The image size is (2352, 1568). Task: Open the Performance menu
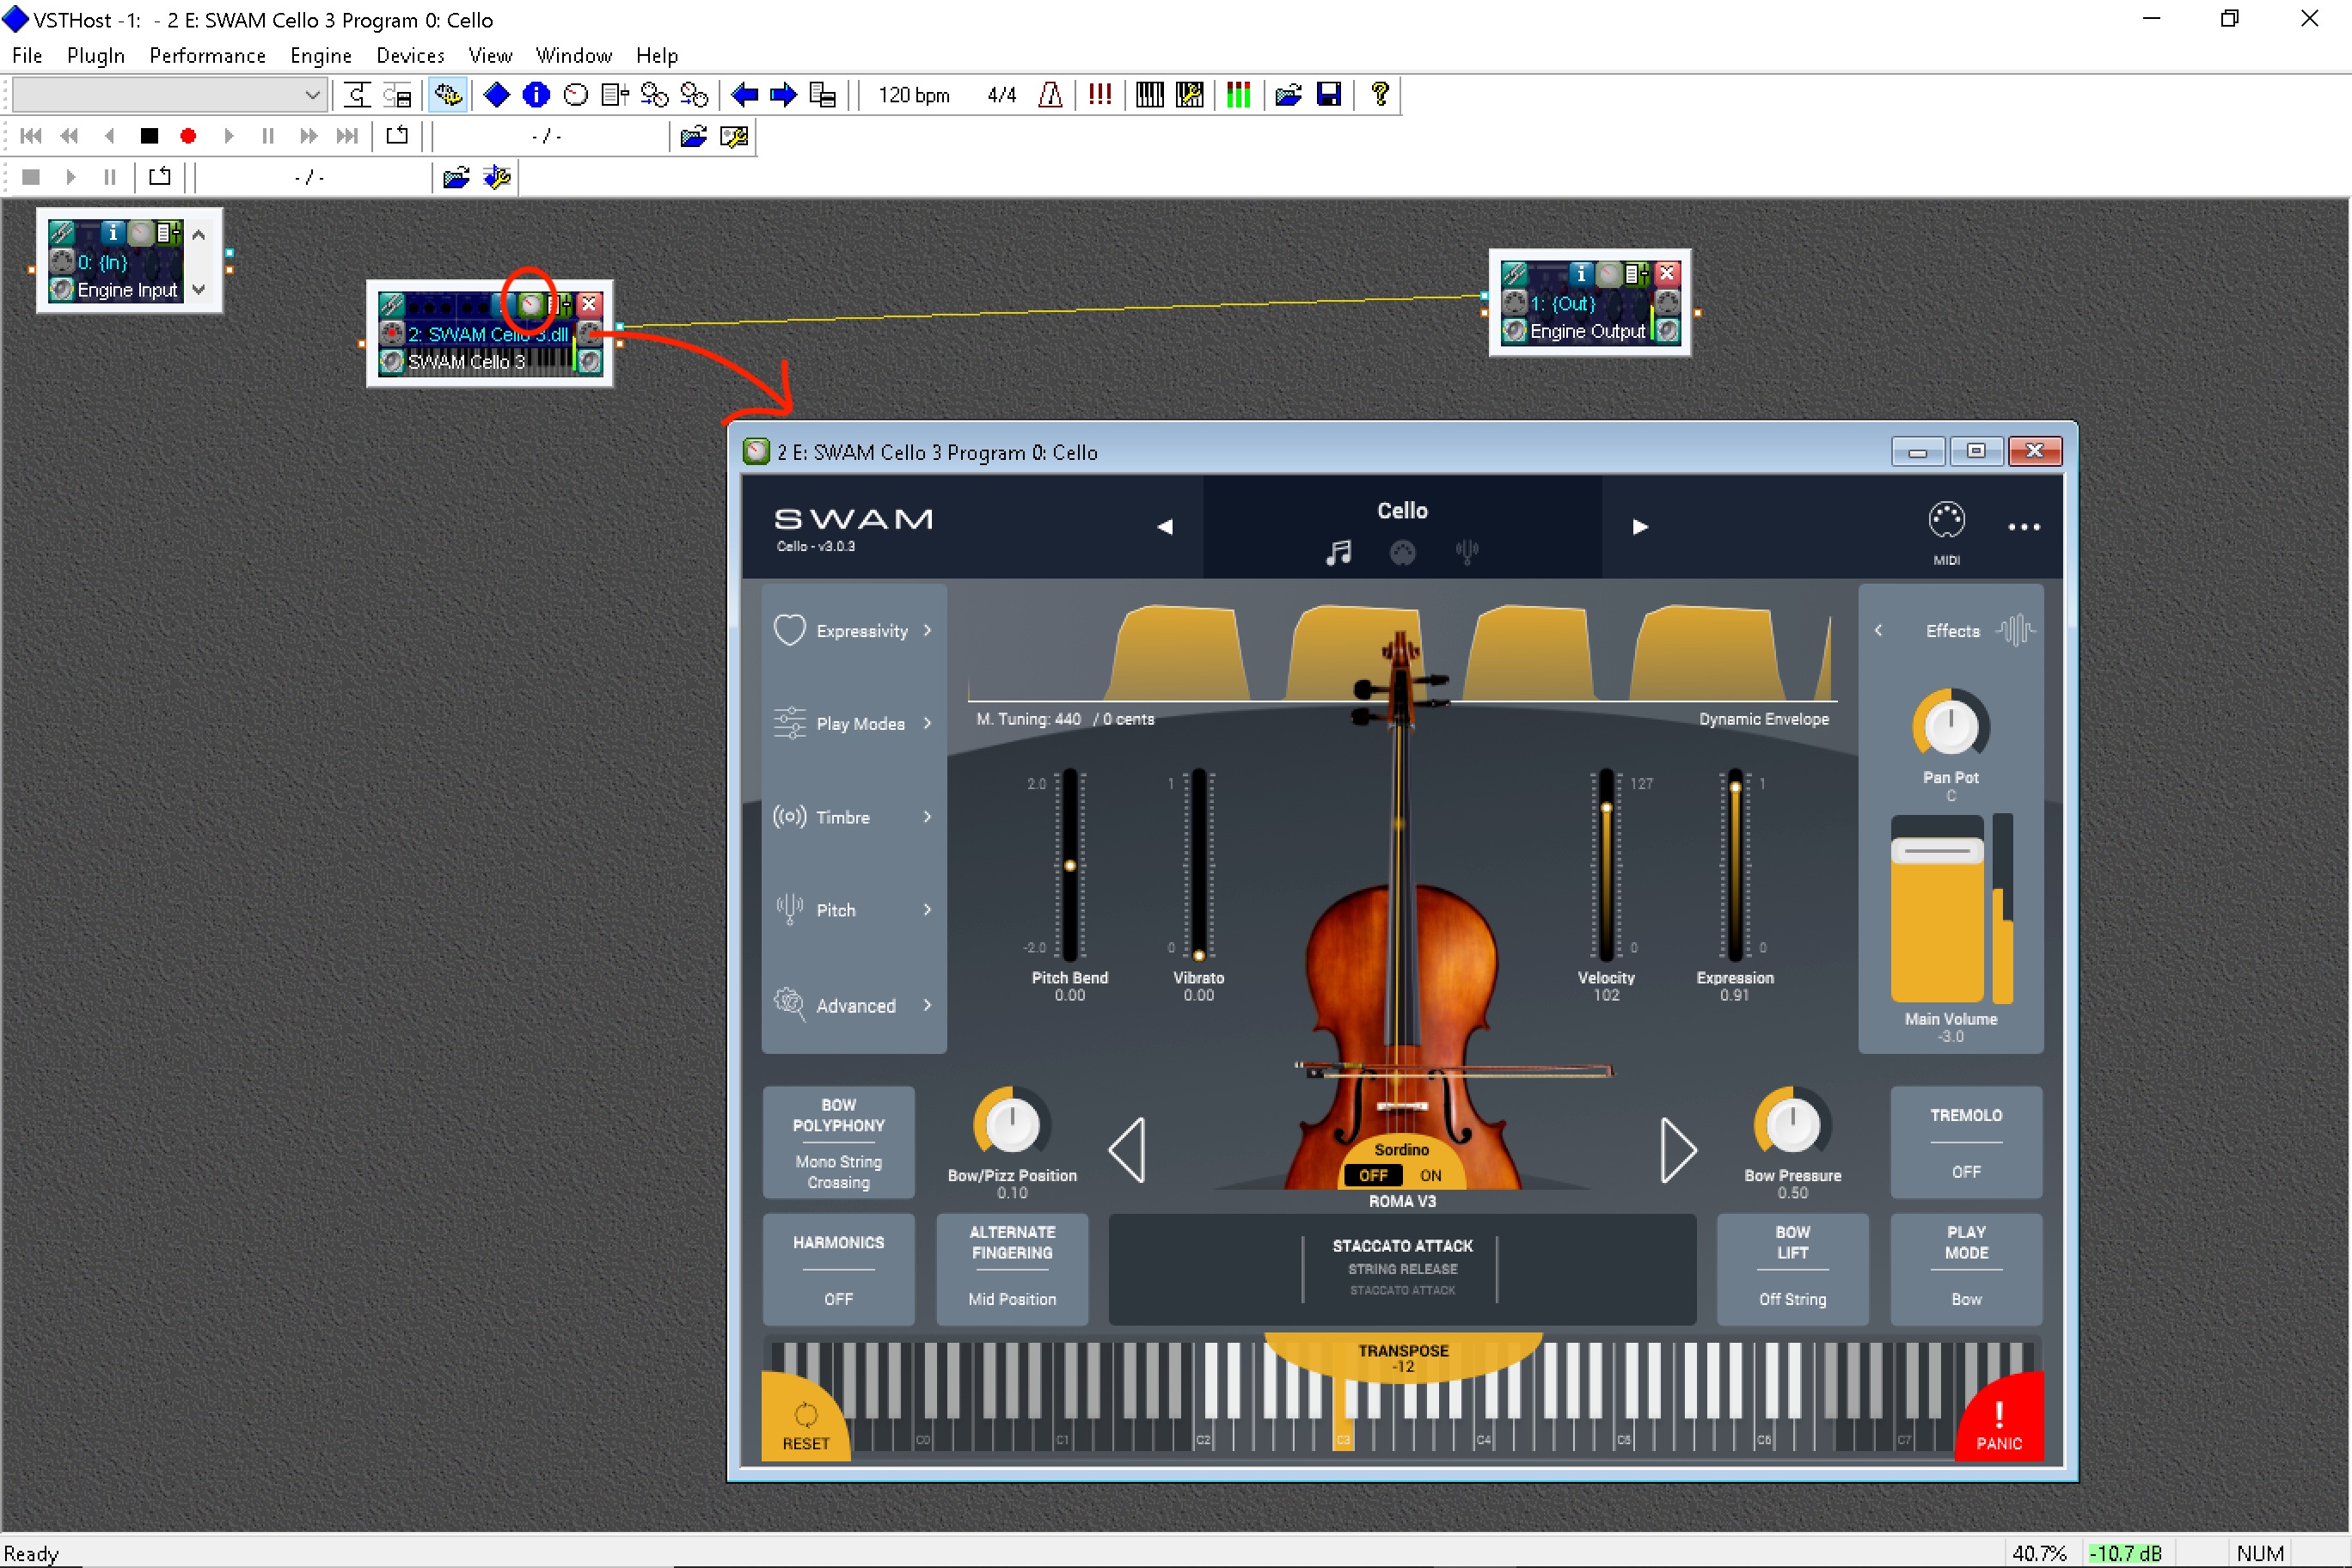207,56
